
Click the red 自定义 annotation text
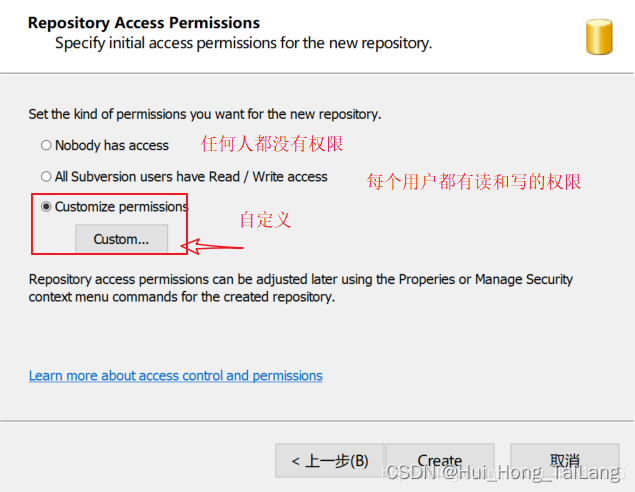point(265,220)
